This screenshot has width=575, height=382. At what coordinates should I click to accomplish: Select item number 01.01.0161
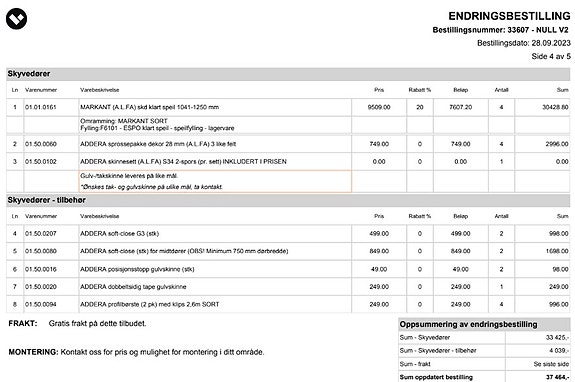[41, 107]
